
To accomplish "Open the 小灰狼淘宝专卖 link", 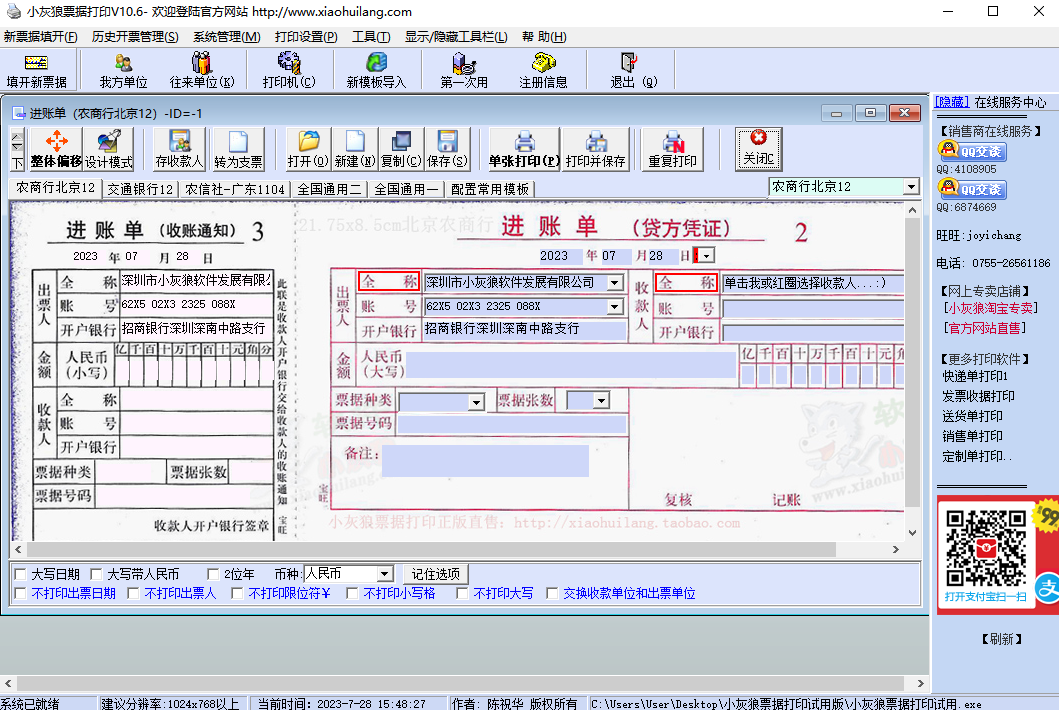I will (x=990, y=308).
